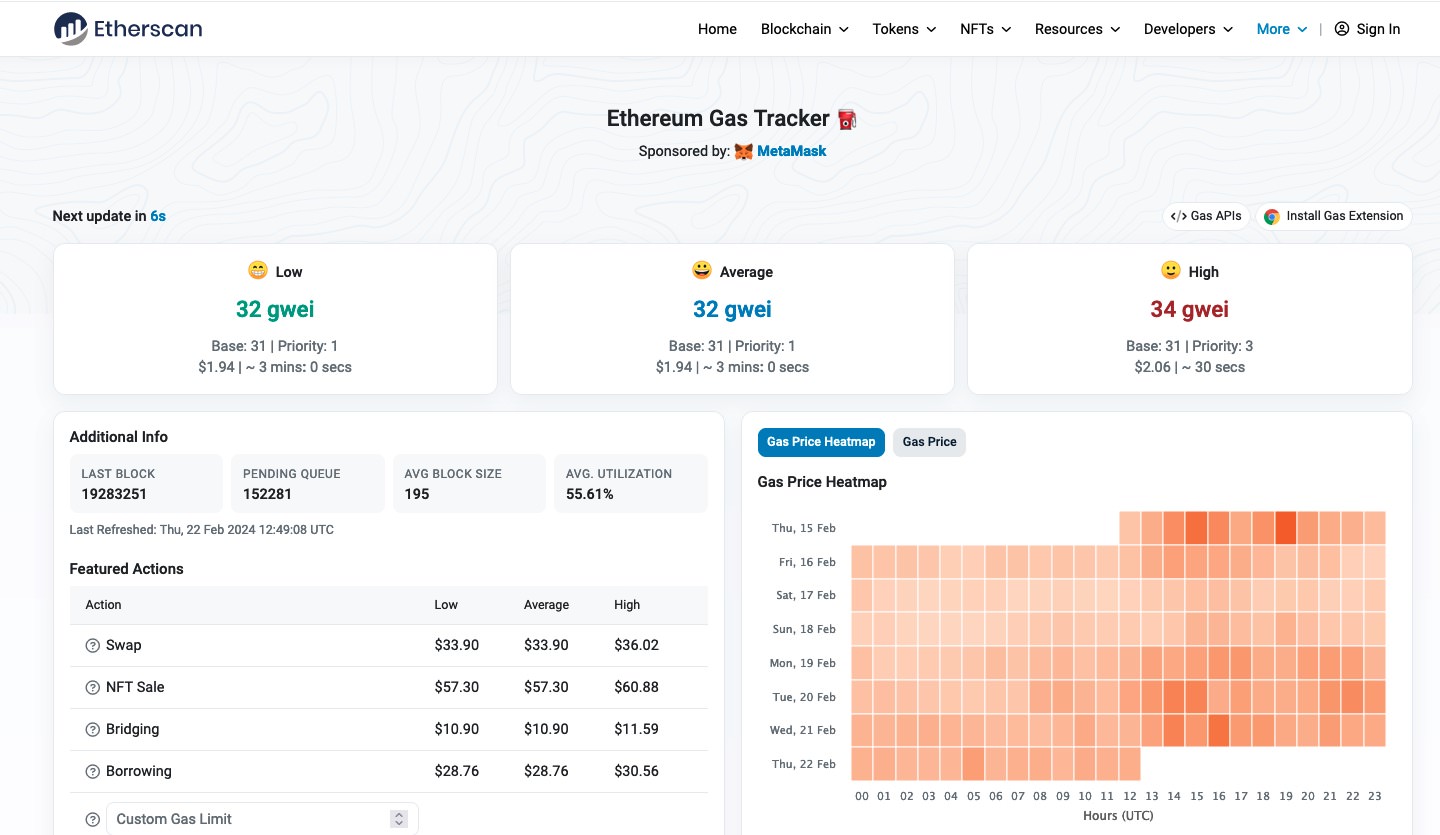Click the Bridging average price $10.90
Screen dimensions: 1440x835
[546, 729]
